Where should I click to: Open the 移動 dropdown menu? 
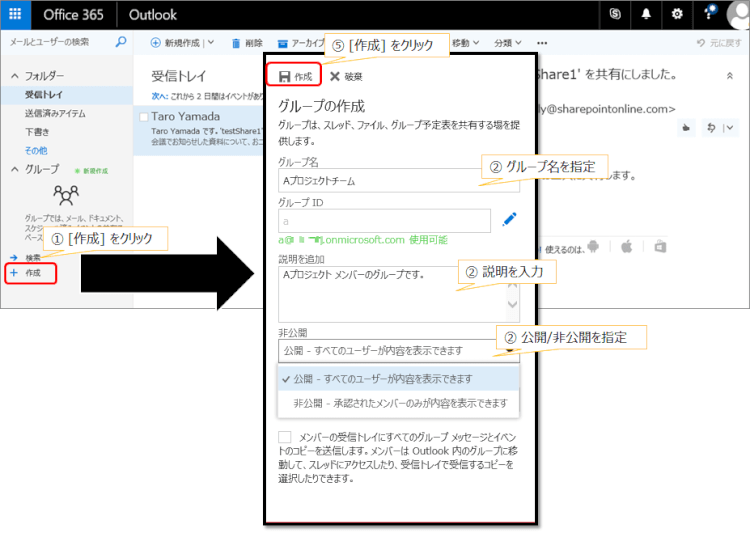point(465,43)
